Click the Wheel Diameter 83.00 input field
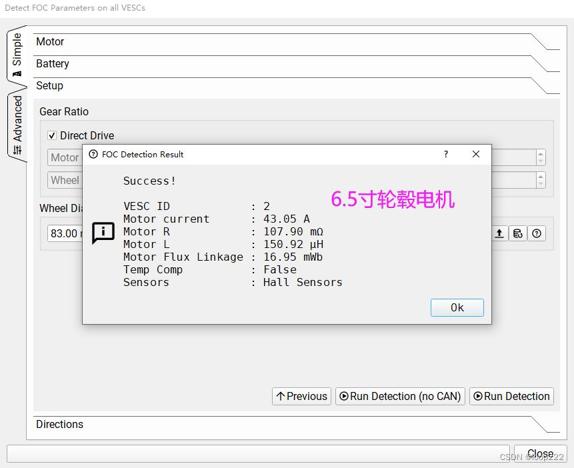The width and height of the screenshot is (574, 468). (x=65, y=233)
